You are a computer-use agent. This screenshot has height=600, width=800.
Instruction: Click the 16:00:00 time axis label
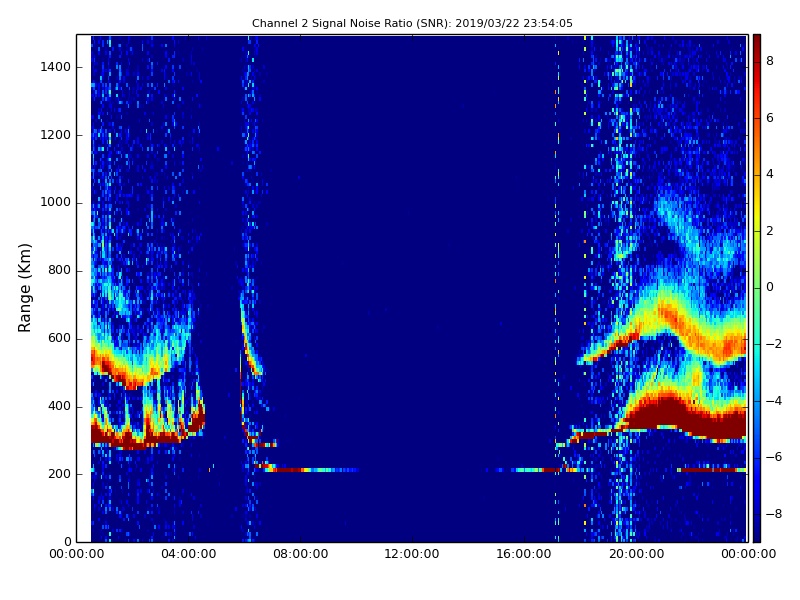pos(524,554)
